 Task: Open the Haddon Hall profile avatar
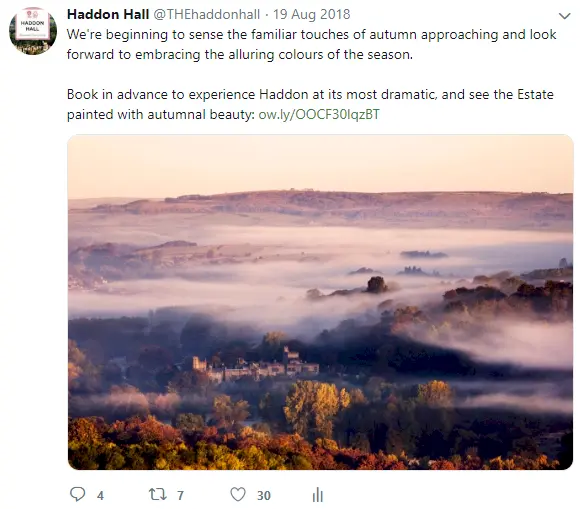click(33, 31)
